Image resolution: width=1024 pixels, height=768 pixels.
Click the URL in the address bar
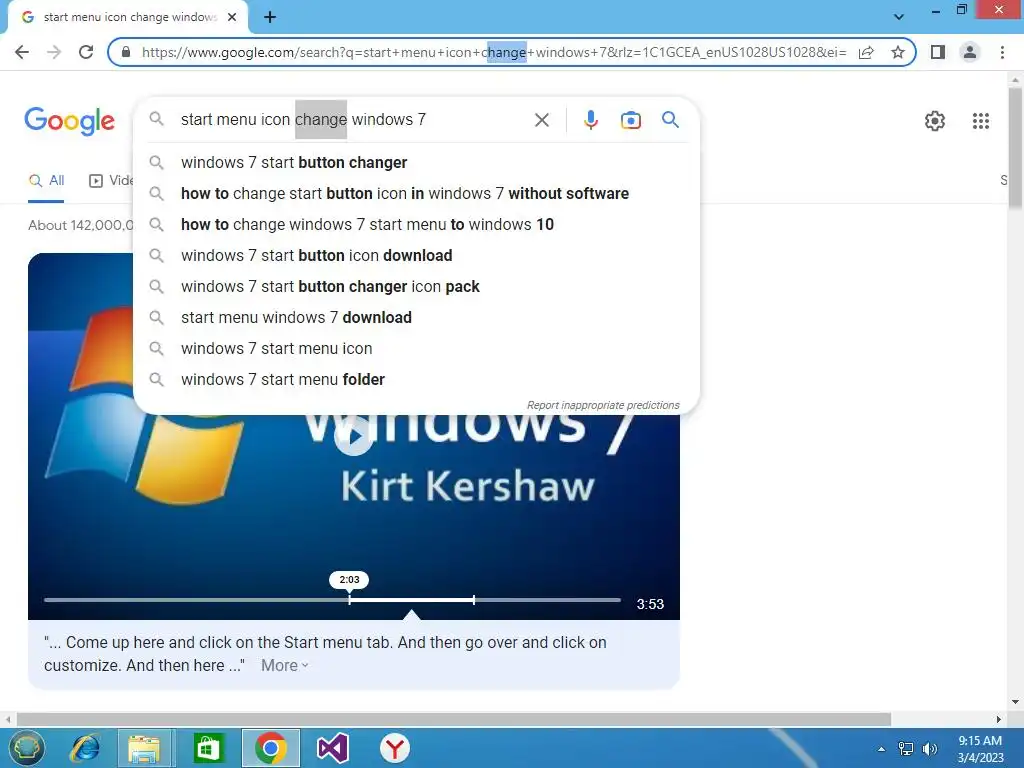pyautogui.click(x=494, y=52)
